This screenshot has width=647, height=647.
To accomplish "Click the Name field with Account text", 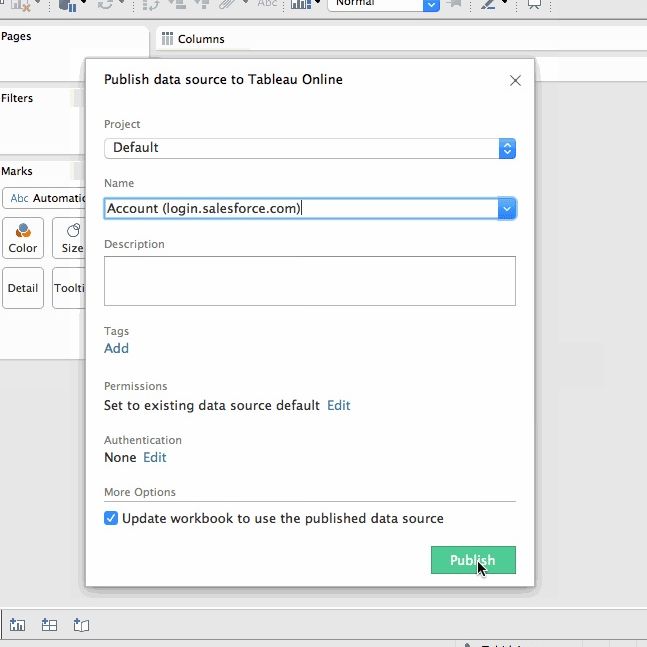I will coord(300,208).
